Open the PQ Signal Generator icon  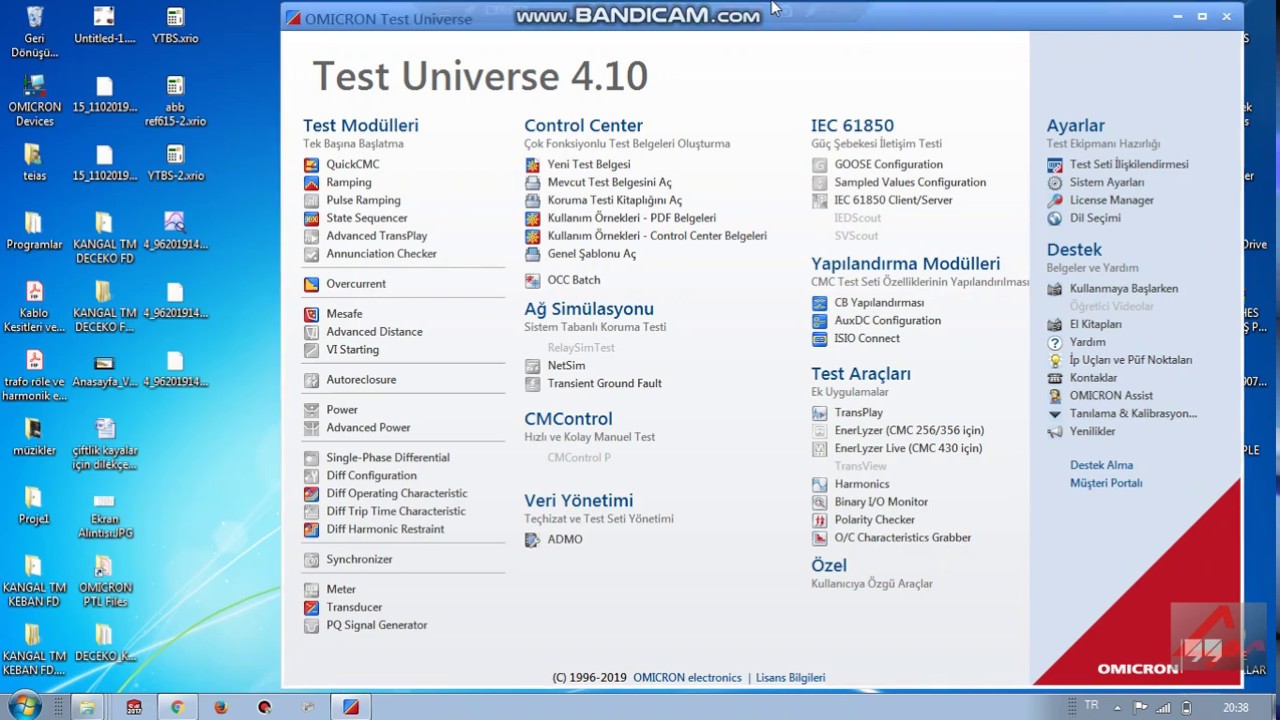(x=311, y=626)
